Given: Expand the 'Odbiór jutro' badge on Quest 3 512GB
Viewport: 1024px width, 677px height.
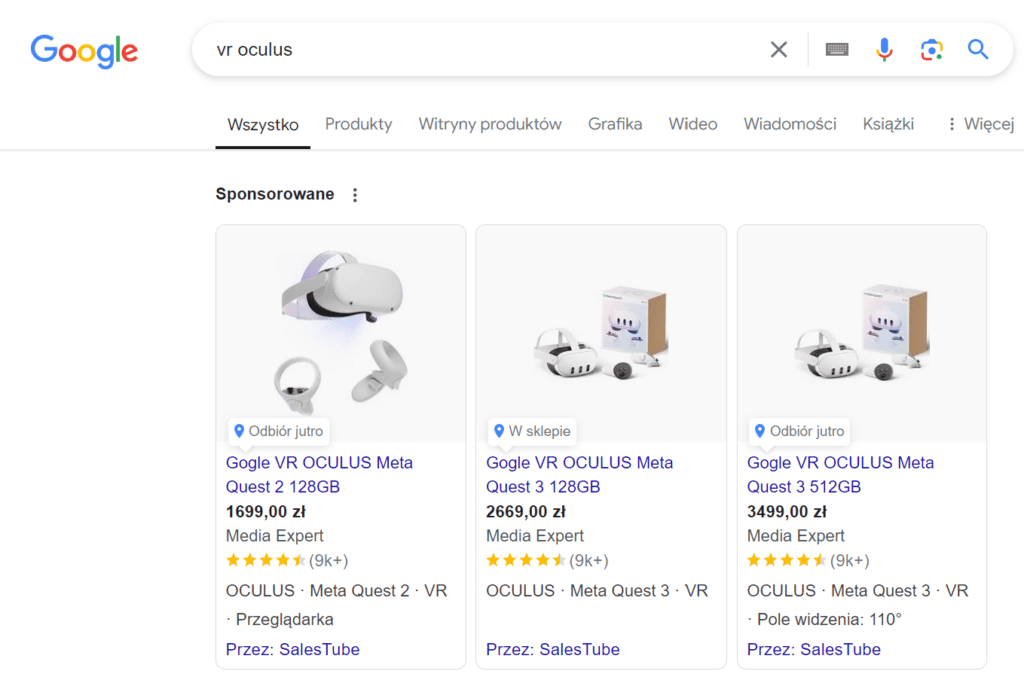Looking at the screenshot, I should (x=799, y=431).
